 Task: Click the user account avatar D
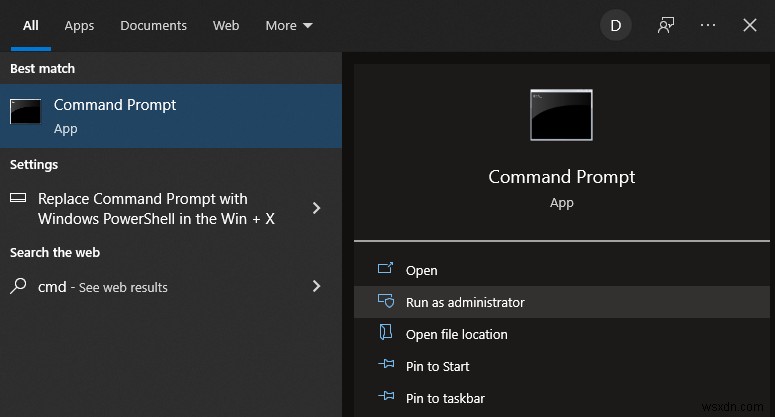pos(615,26)
